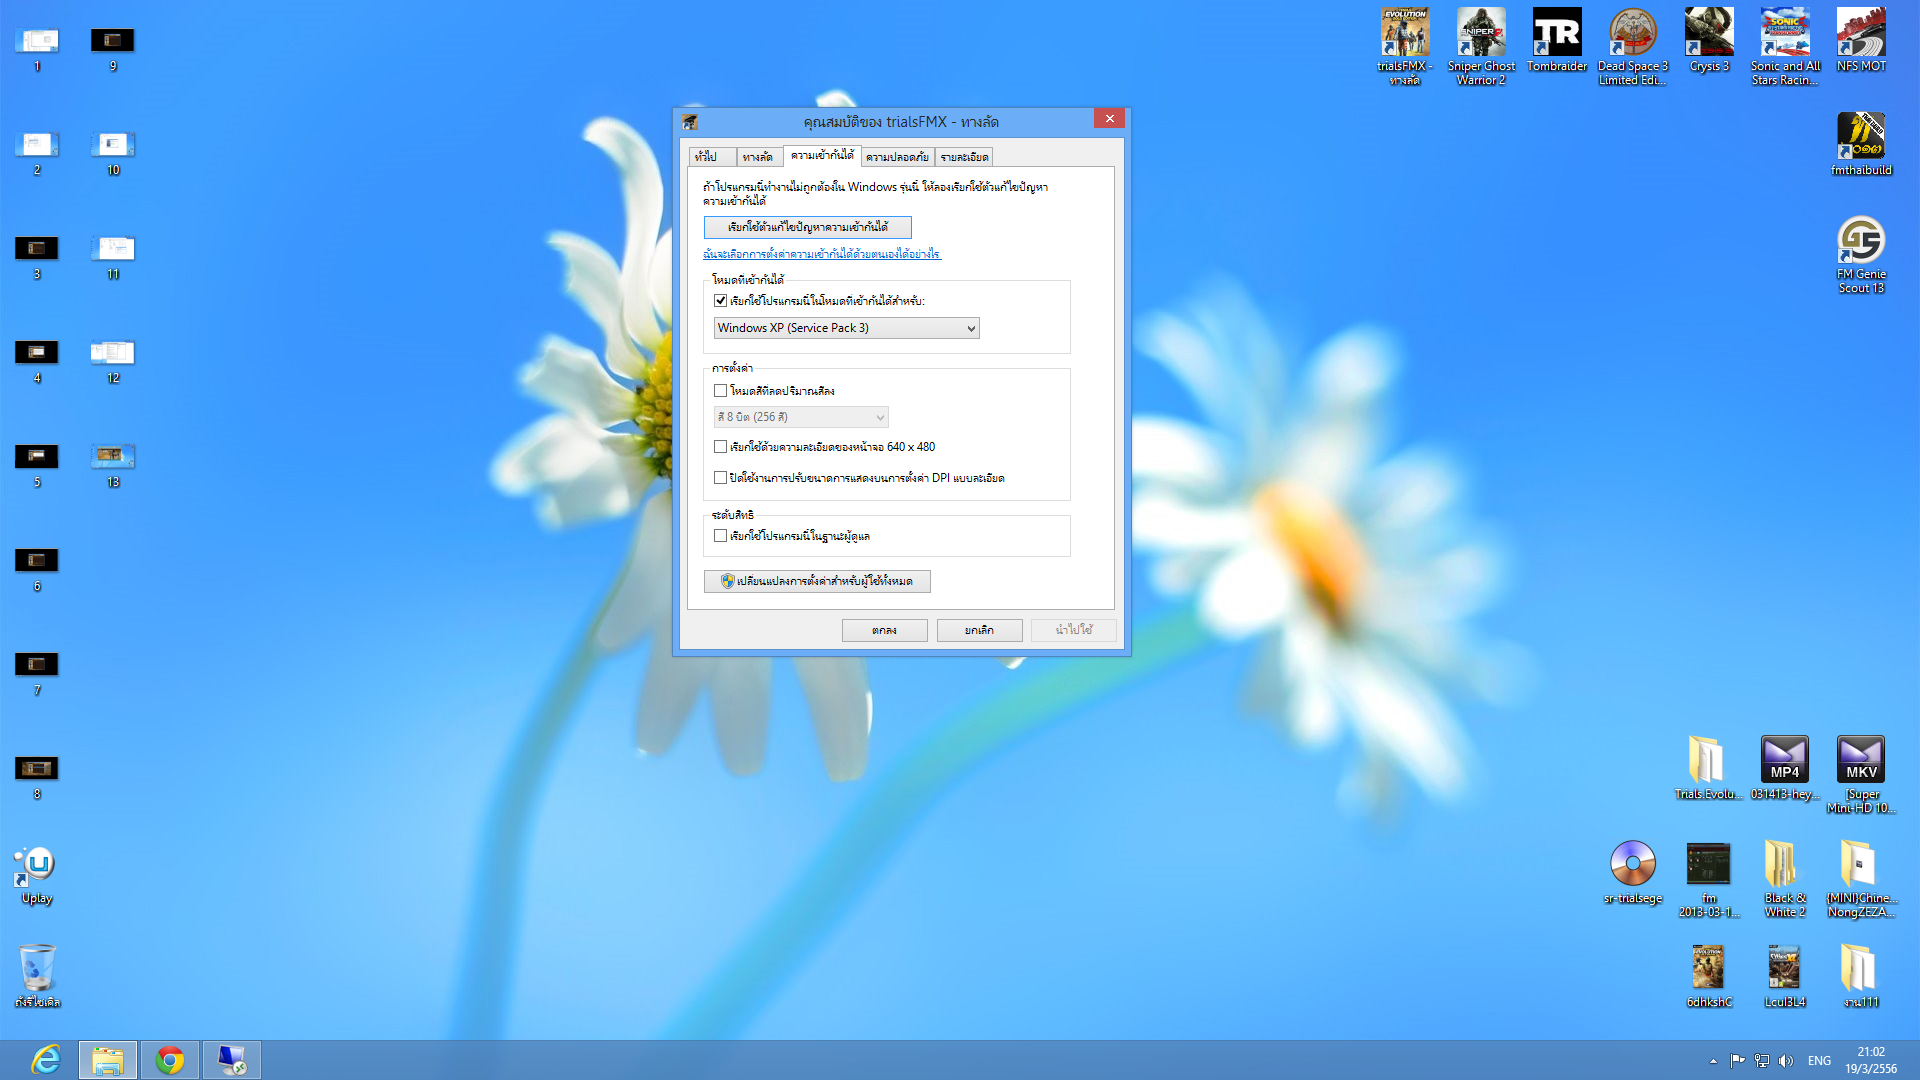Show hidden tray icons arrow in taskbar
Screen dimensions: 1920x1080
1713,1061
